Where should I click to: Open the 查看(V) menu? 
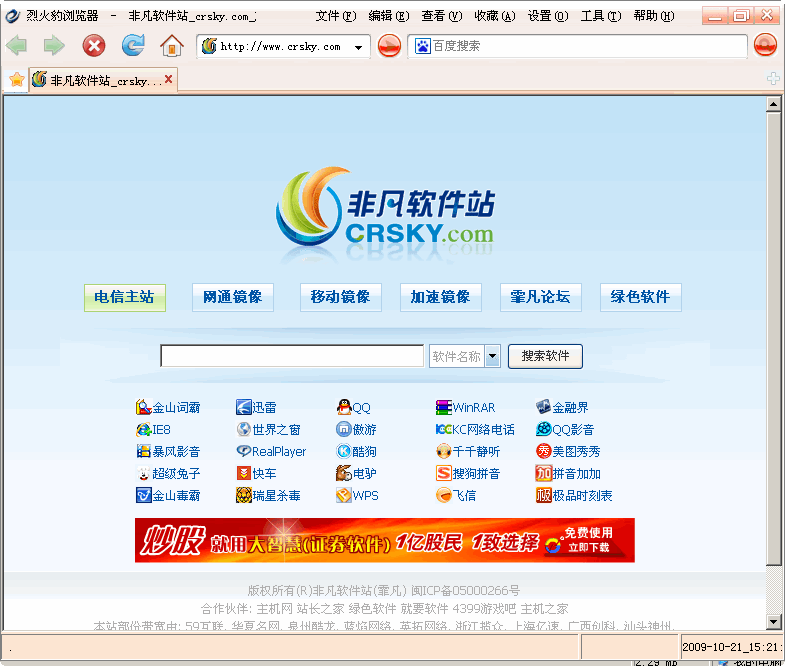point(442,16)
